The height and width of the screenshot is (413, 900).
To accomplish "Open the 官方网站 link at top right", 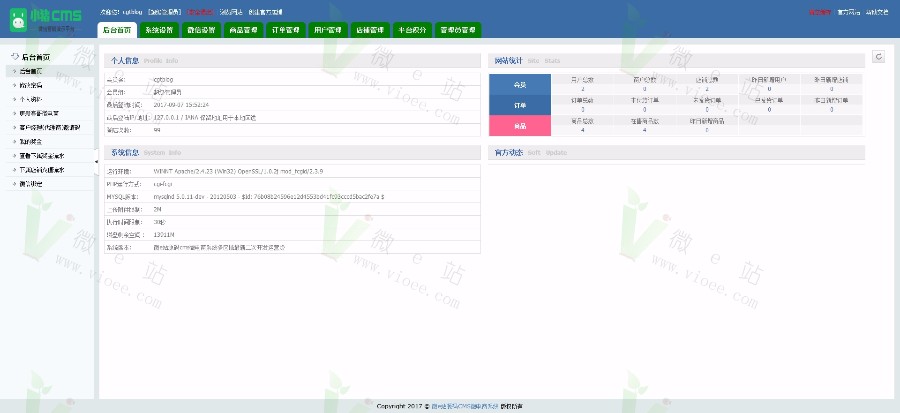I will click(848, 11).
